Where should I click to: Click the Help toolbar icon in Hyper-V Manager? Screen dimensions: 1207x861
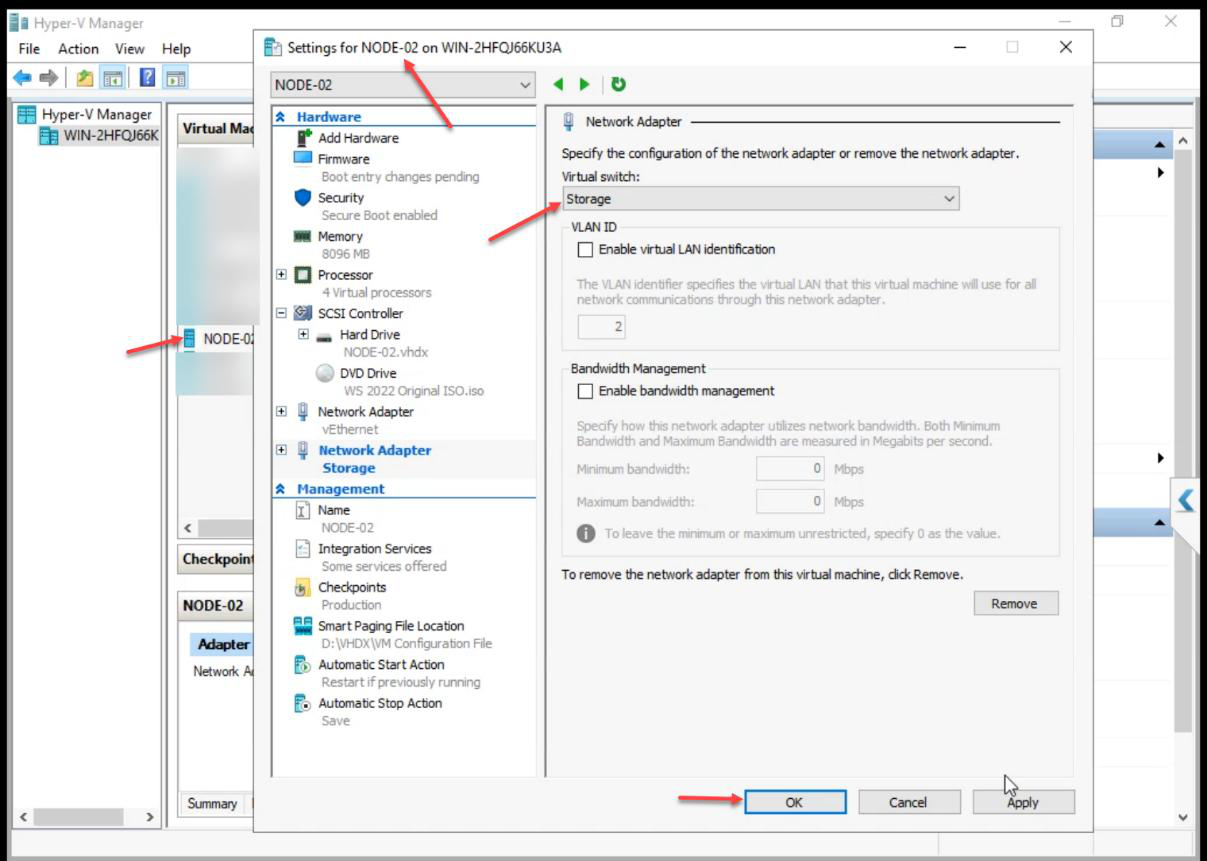click(x=148, y=77)
